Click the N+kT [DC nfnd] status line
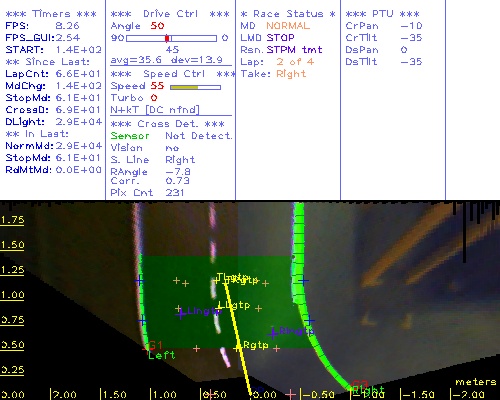Image resolution: width=500 pixels, height=400 pixels. click(155, 110)
